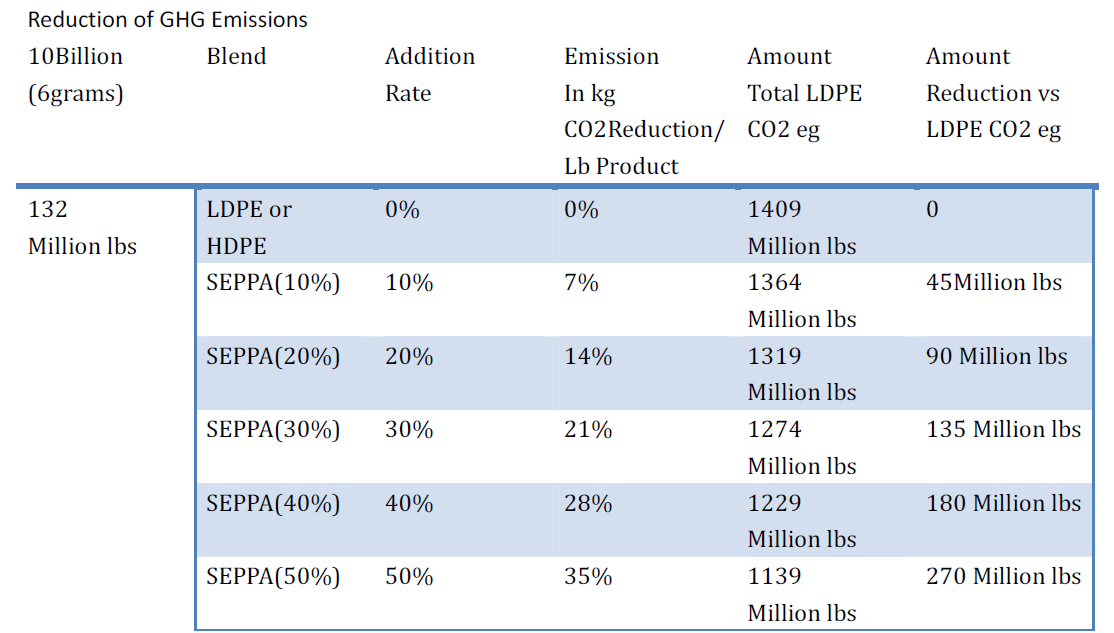Click the SEPPA(10%) blend cell
This screenshot has width=1114, height=633.
point(273,283)
